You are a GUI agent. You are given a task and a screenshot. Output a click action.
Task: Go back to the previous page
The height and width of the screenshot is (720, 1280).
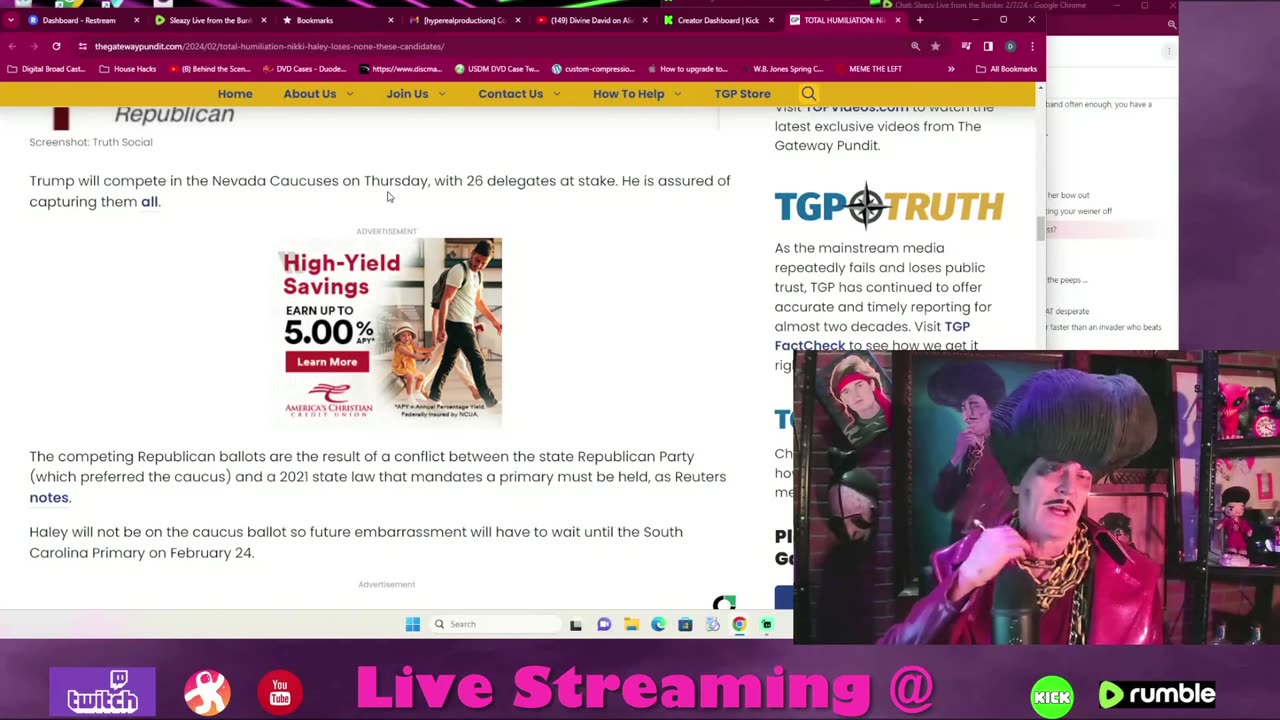[11, 46]
